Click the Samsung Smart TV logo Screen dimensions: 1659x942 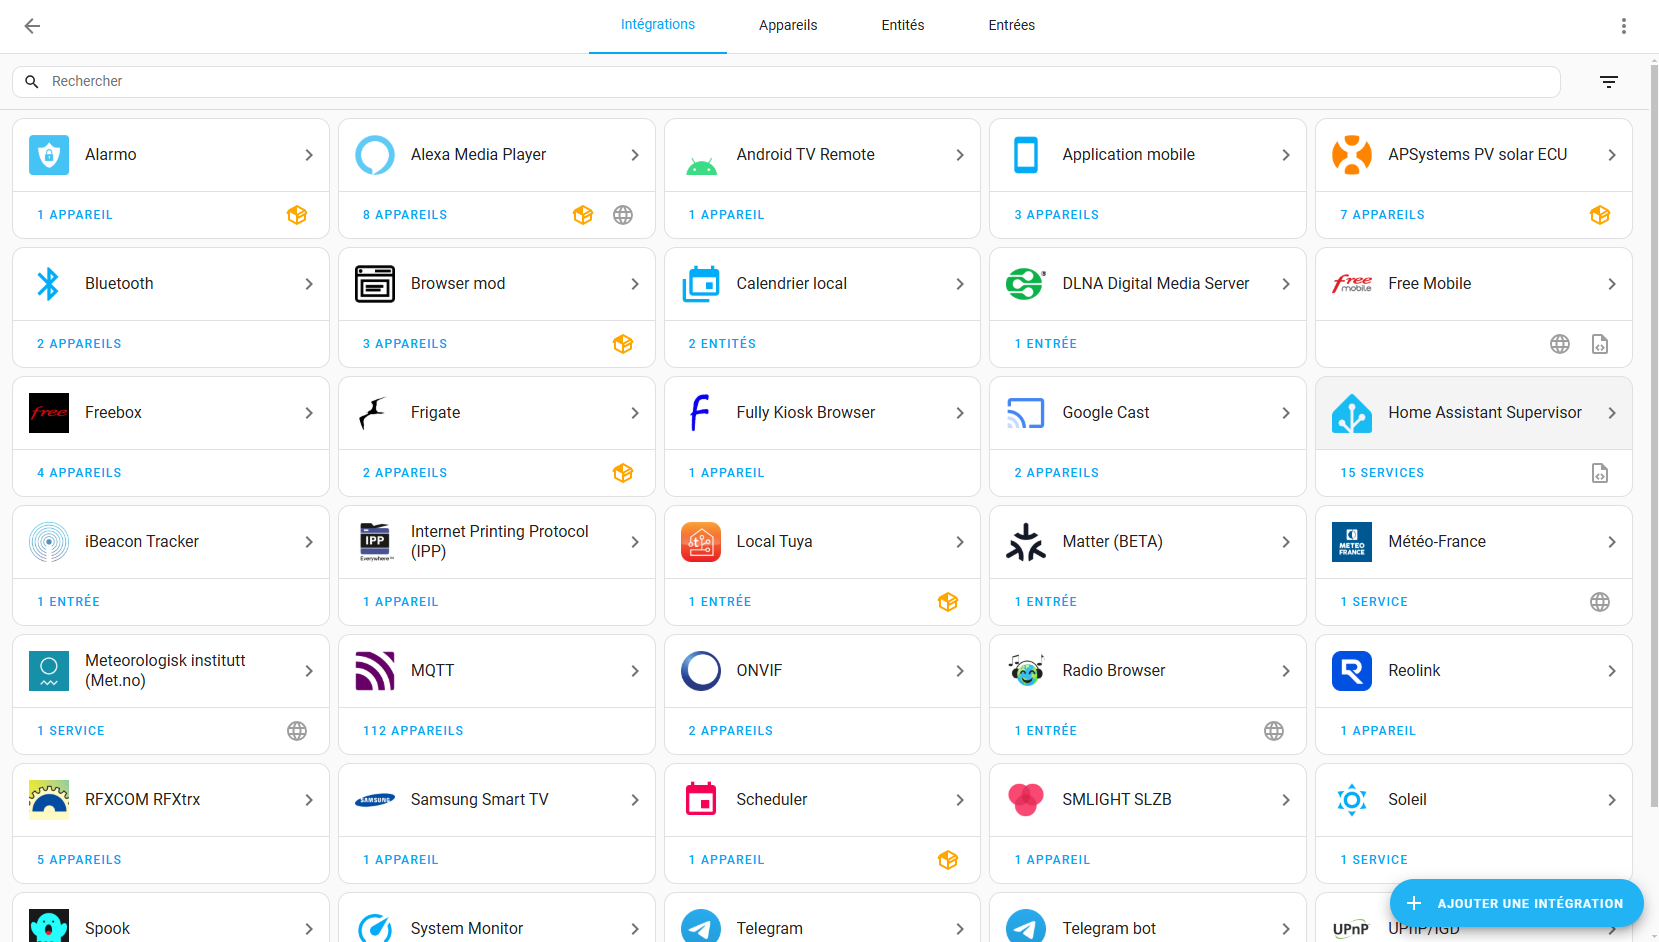point(375,800)
